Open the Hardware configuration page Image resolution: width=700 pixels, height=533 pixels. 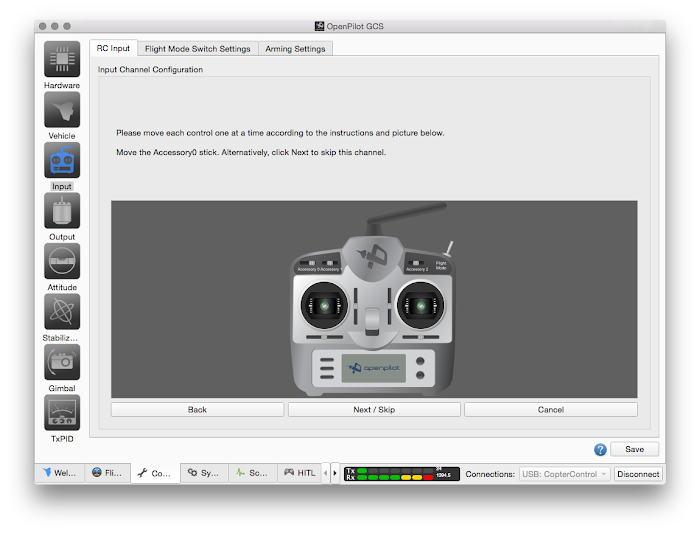pyautogui.click(x=62, y=59)
